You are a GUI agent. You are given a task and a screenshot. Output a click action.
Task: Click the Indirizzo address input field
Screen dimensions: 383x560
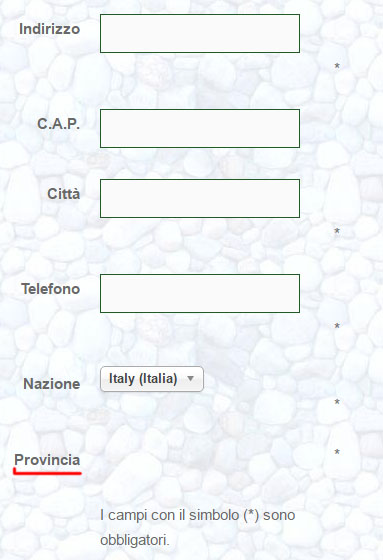[x=200, y=34]
